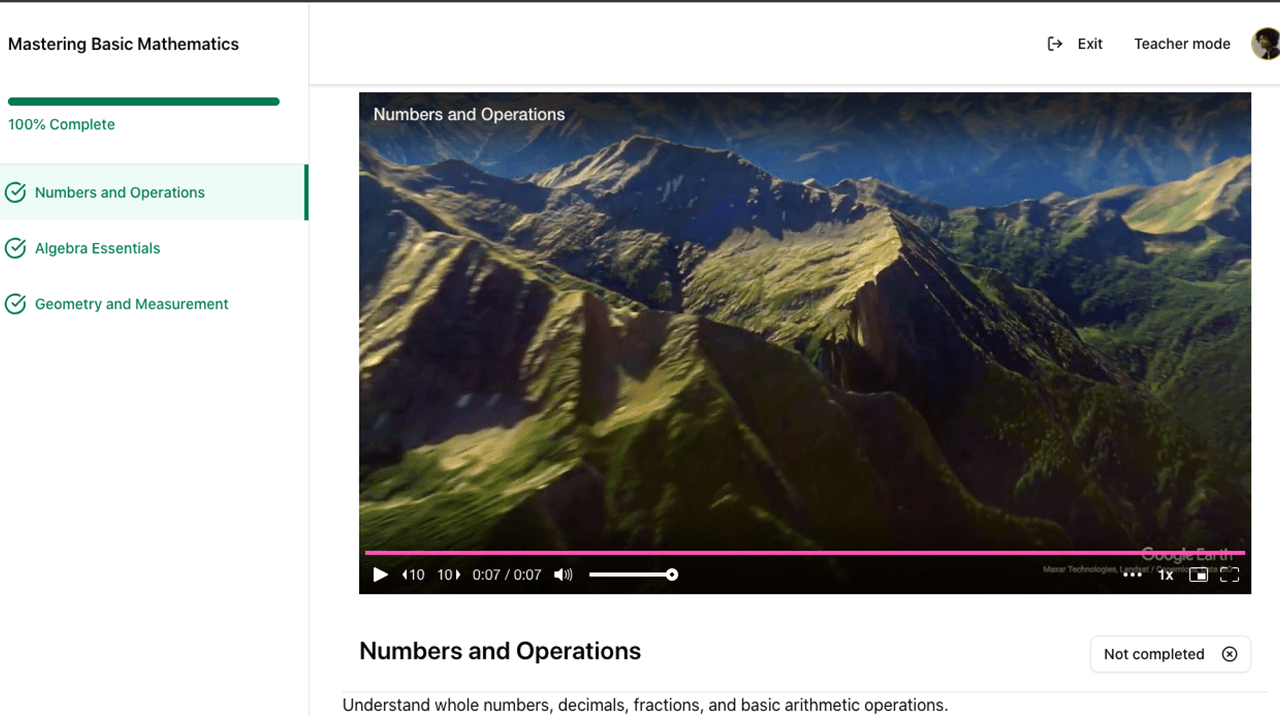The image size is (1280, 720).
Task: Enter fullscreen video mode
Action: tap(1230, 575)
